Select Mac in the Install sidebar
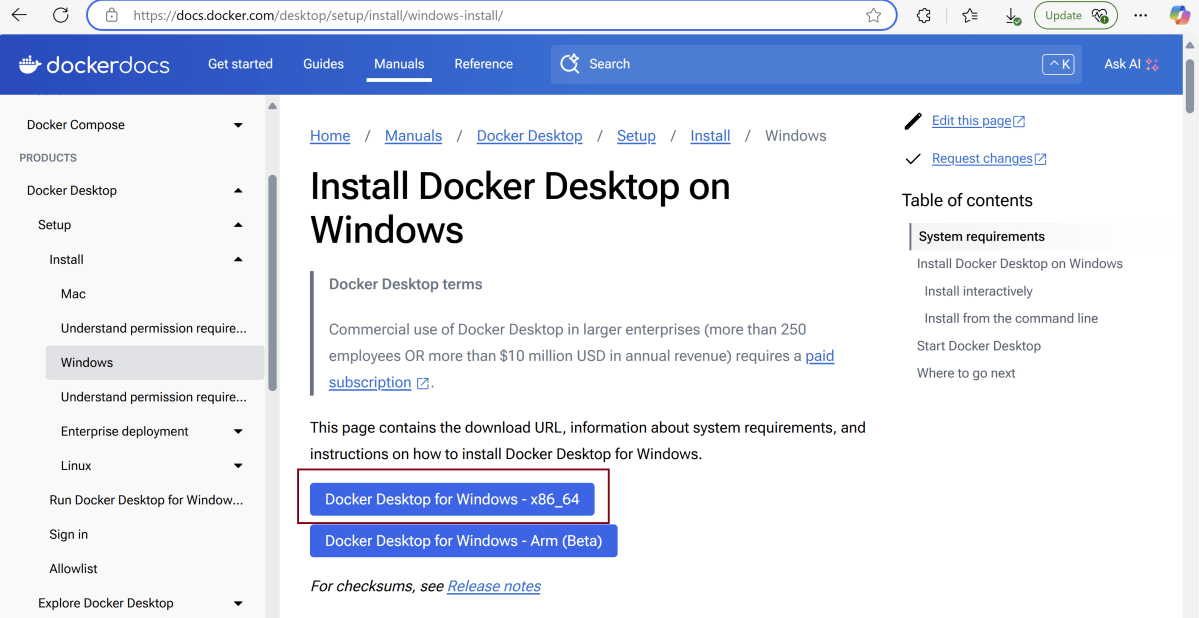This screenshot has width=1199, height=618. point(73,294)
